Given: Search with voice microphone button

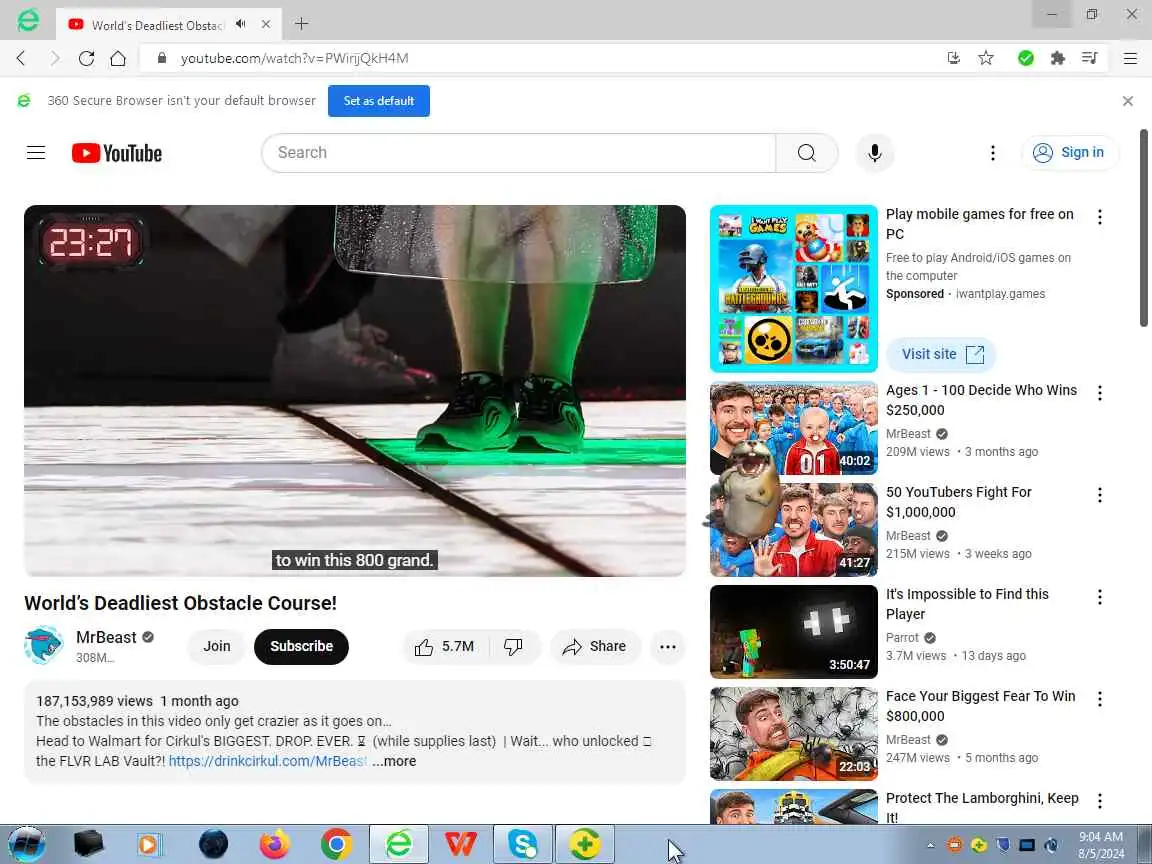Looking at the screenshot, I should (874, 153).
